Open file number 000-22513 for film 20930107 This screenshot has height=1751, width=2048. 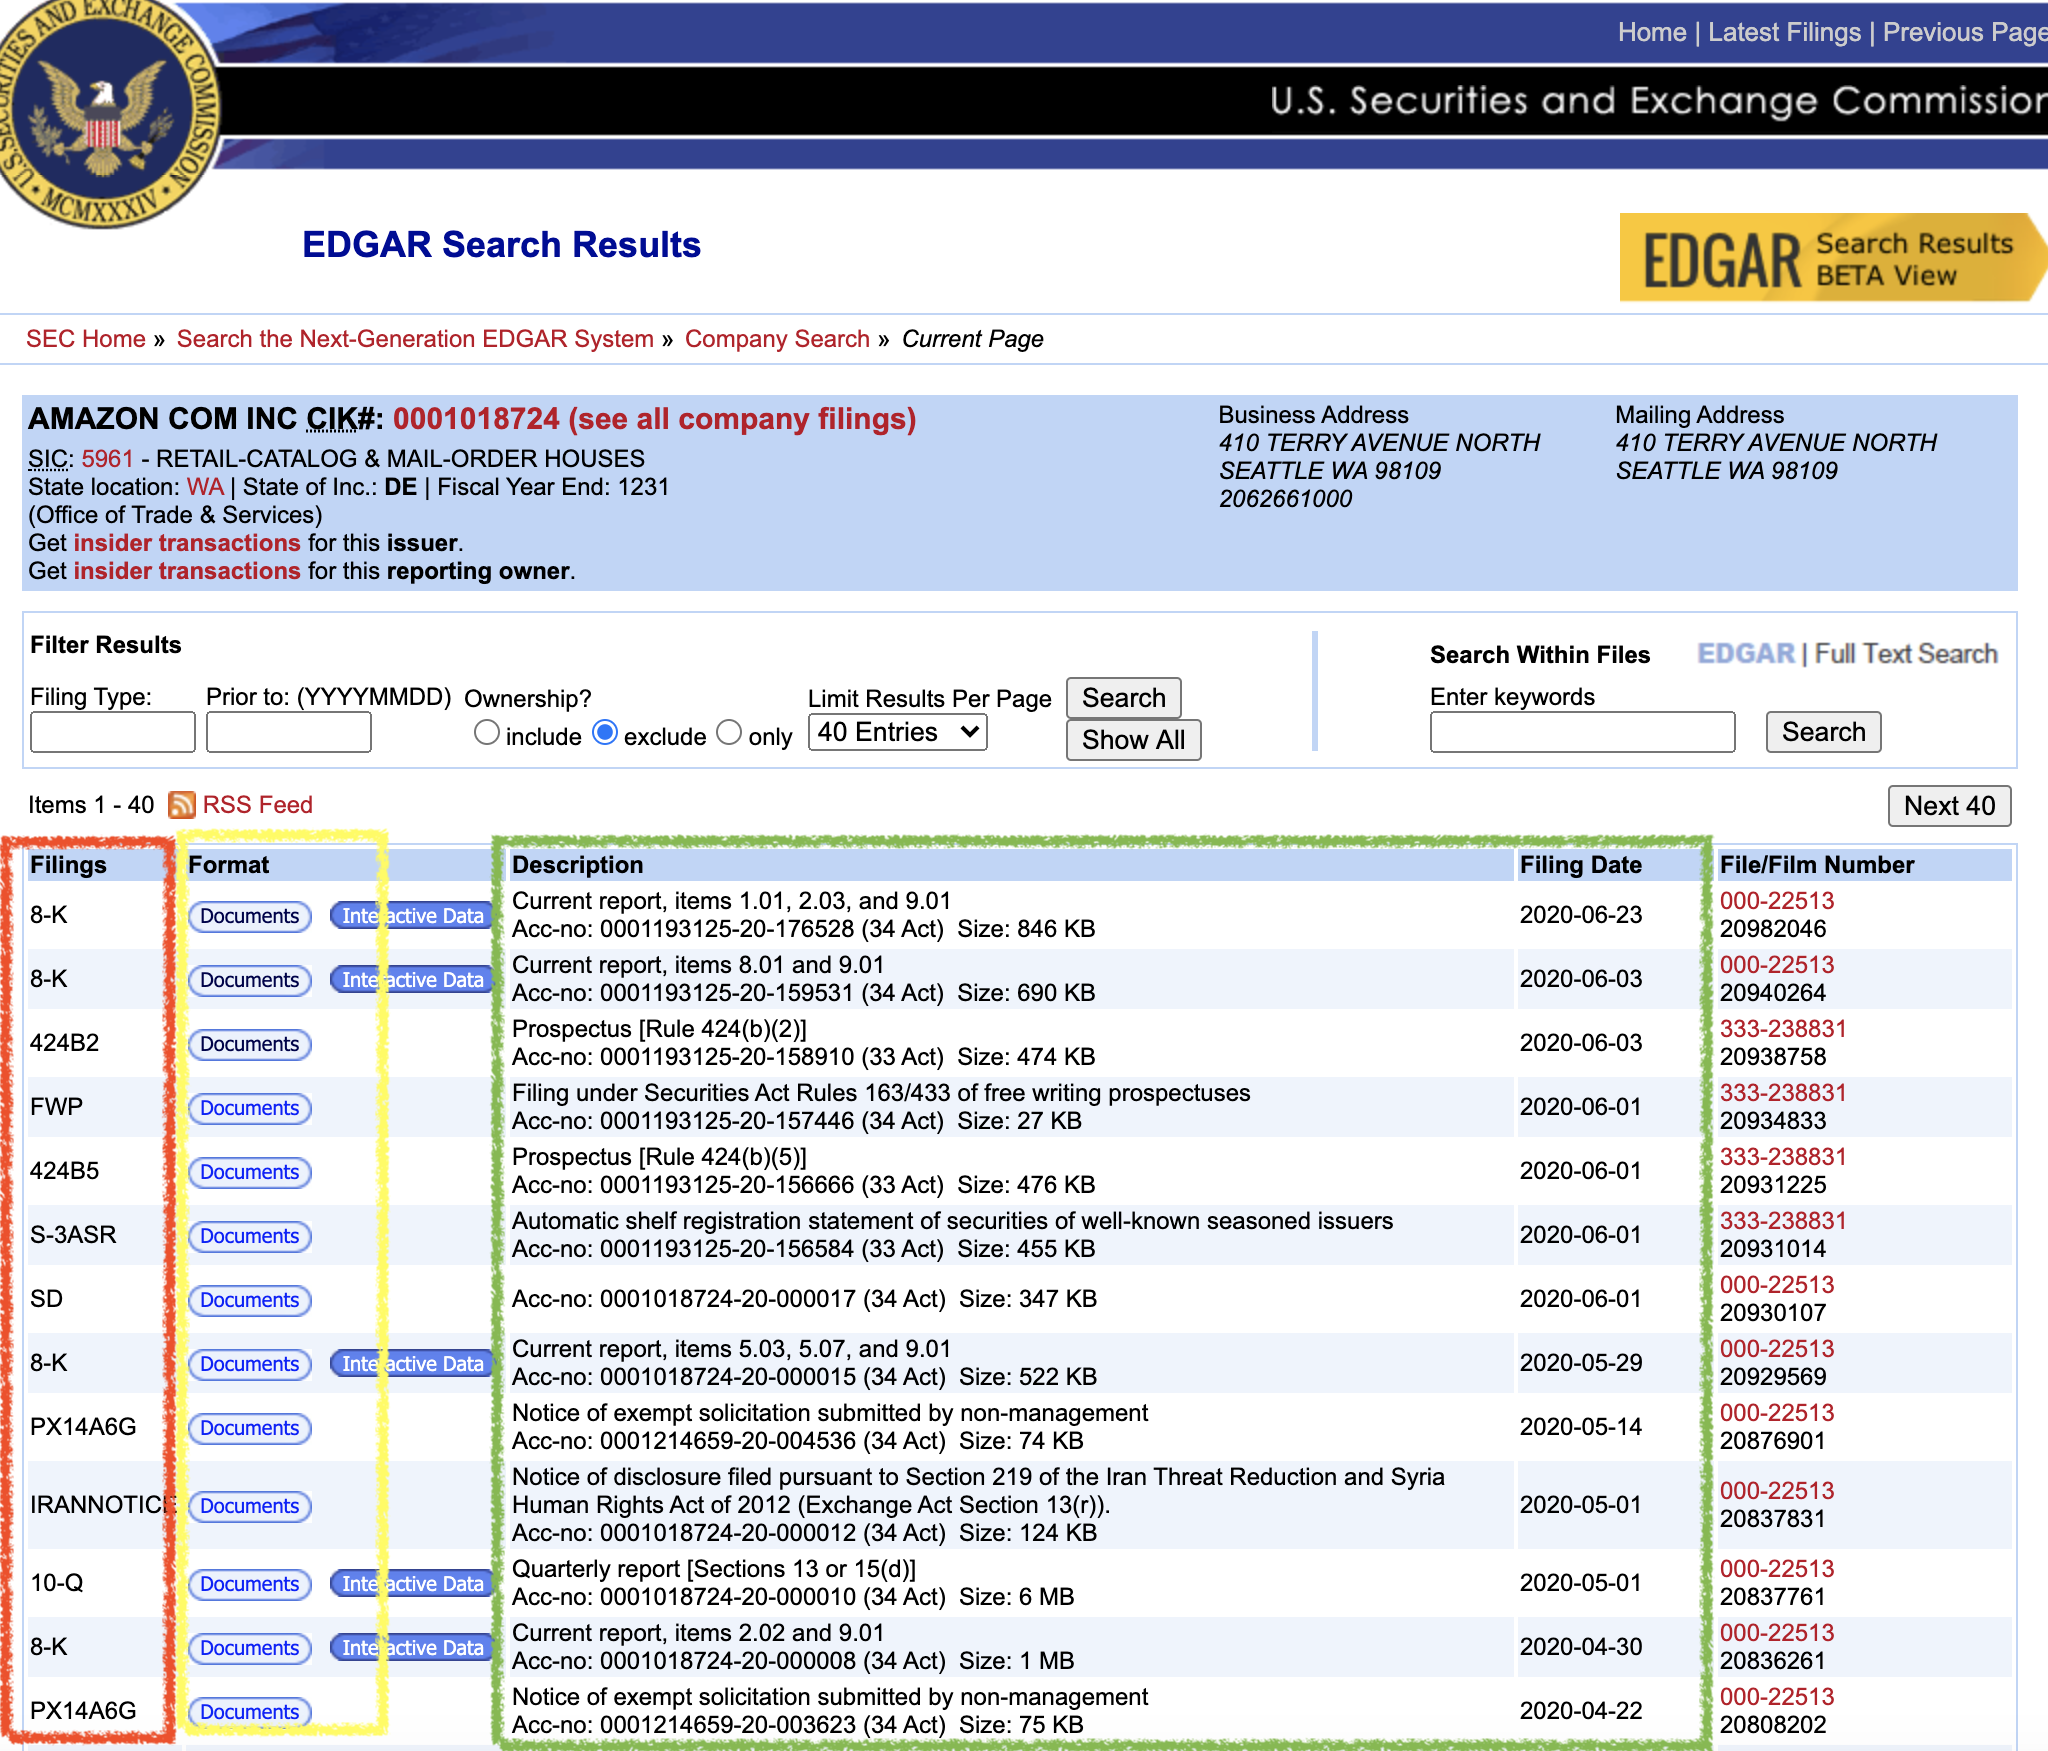click(x=1777, y=1285)
